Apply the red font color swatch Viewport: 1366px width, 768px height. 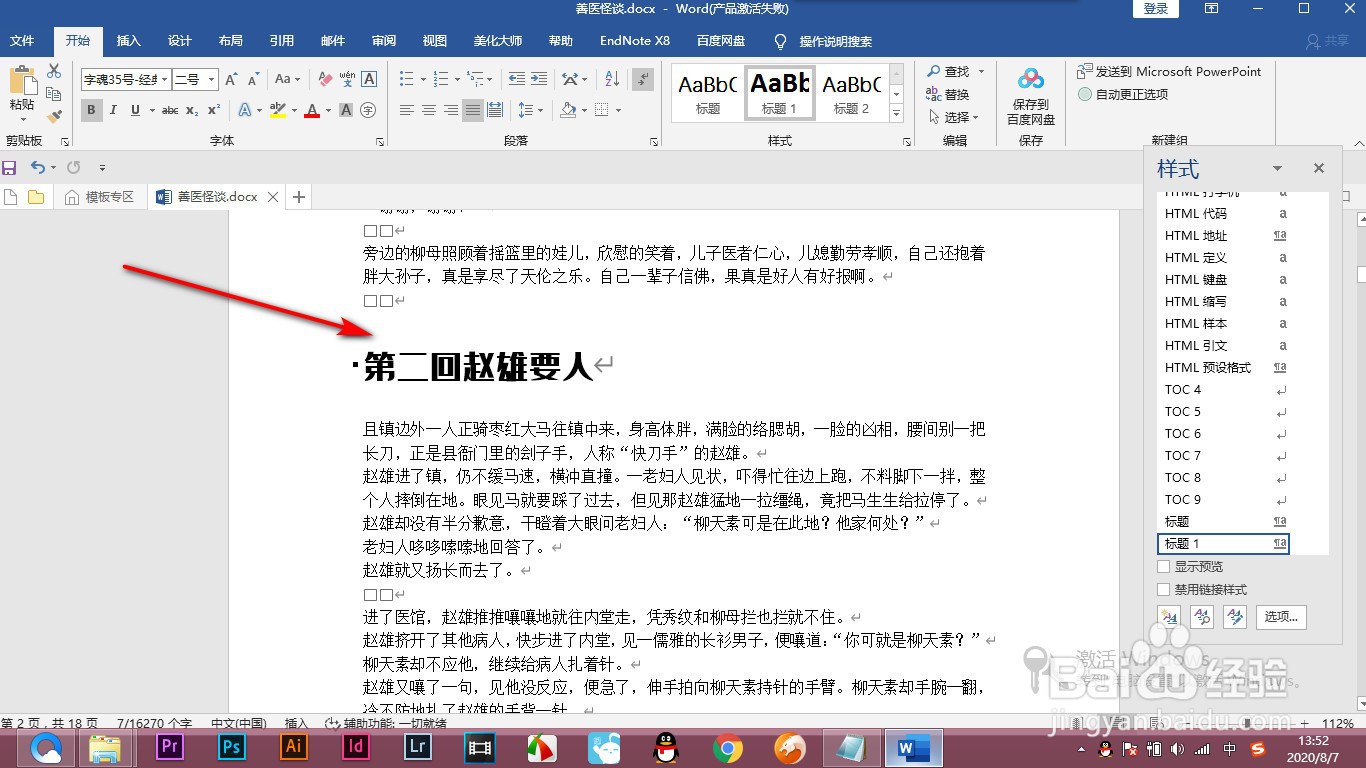click(312, 110)
